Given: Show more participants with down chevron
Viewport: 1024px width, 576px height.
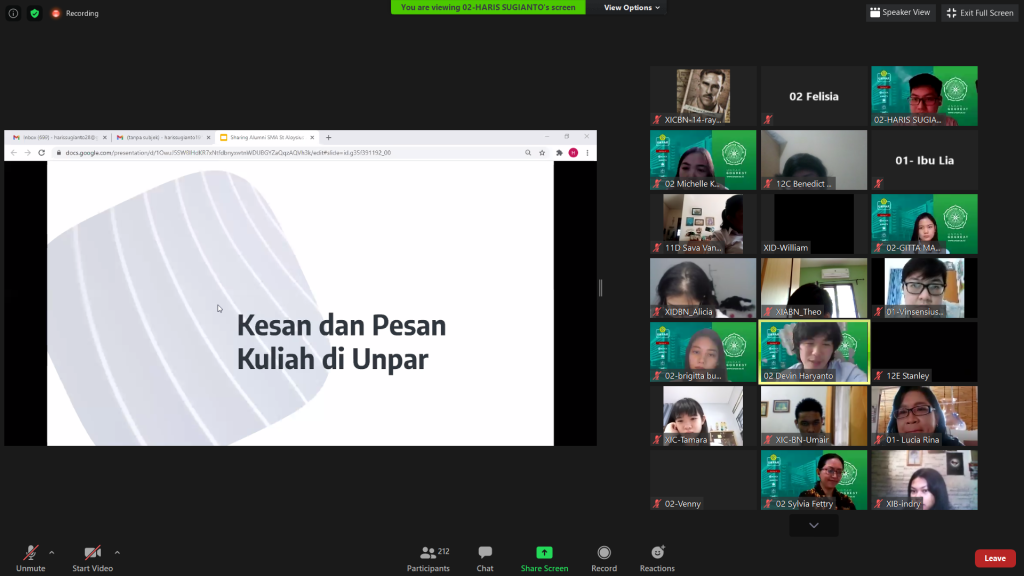Looking at the screenshot, I should point(813,525).
